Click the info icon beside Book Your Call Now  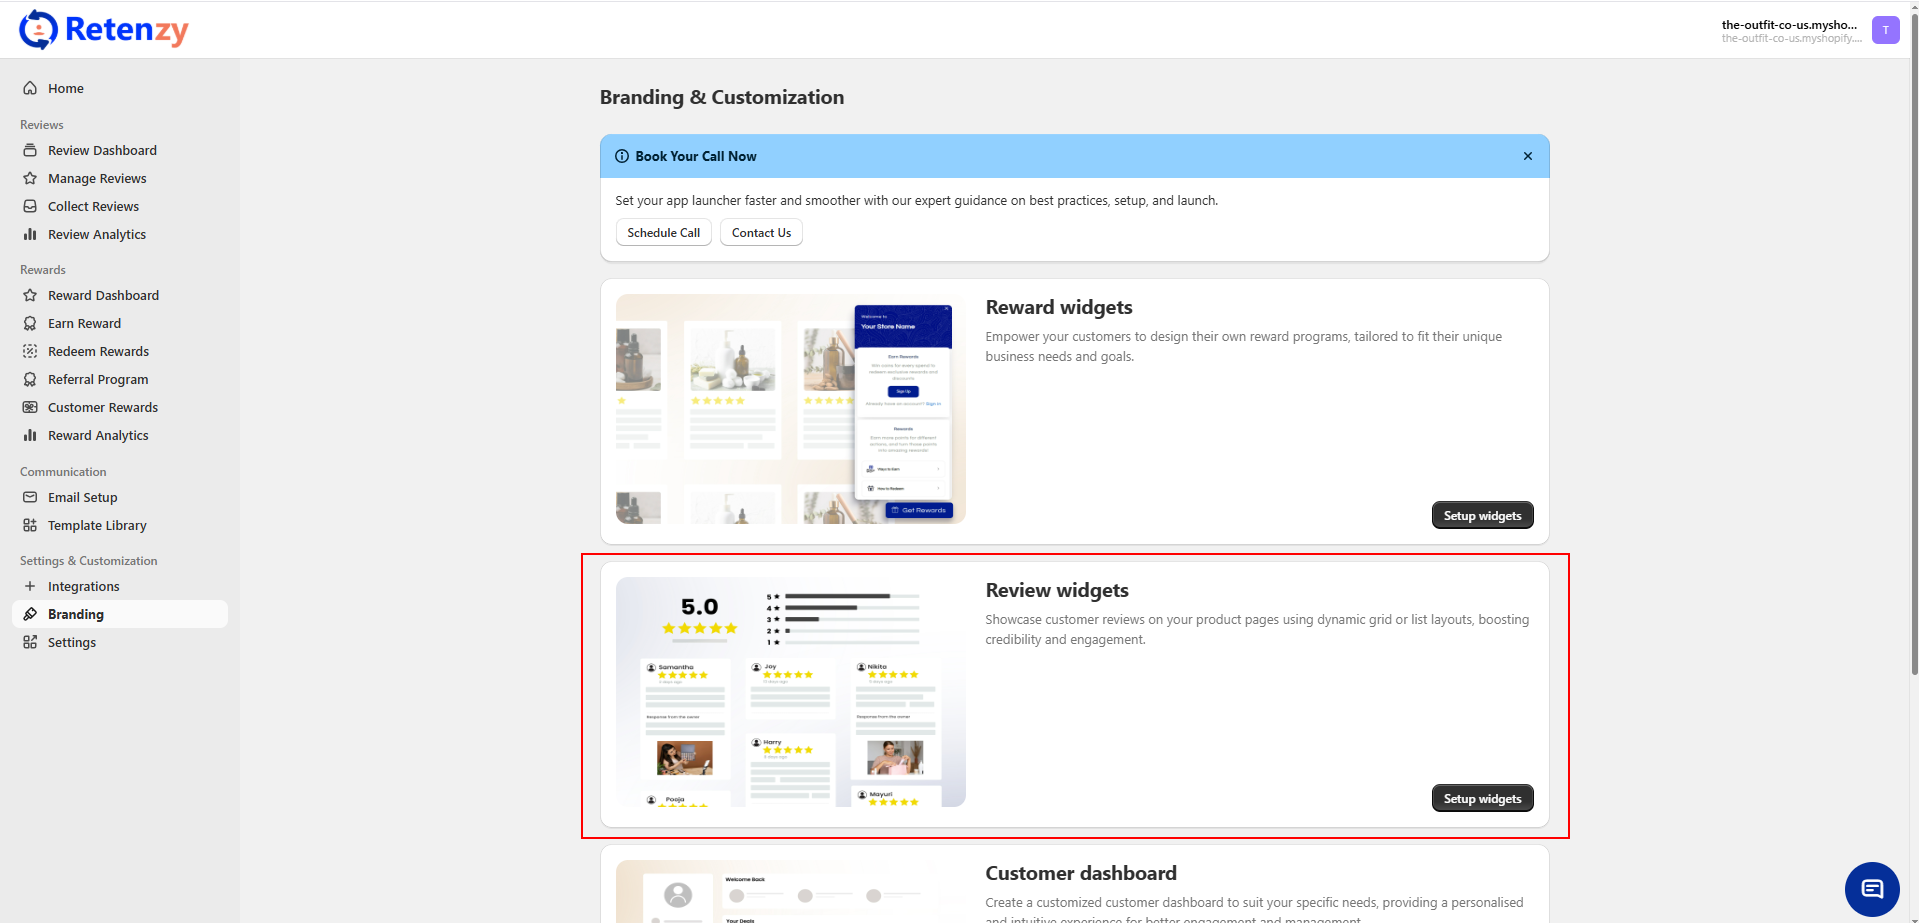622,156
